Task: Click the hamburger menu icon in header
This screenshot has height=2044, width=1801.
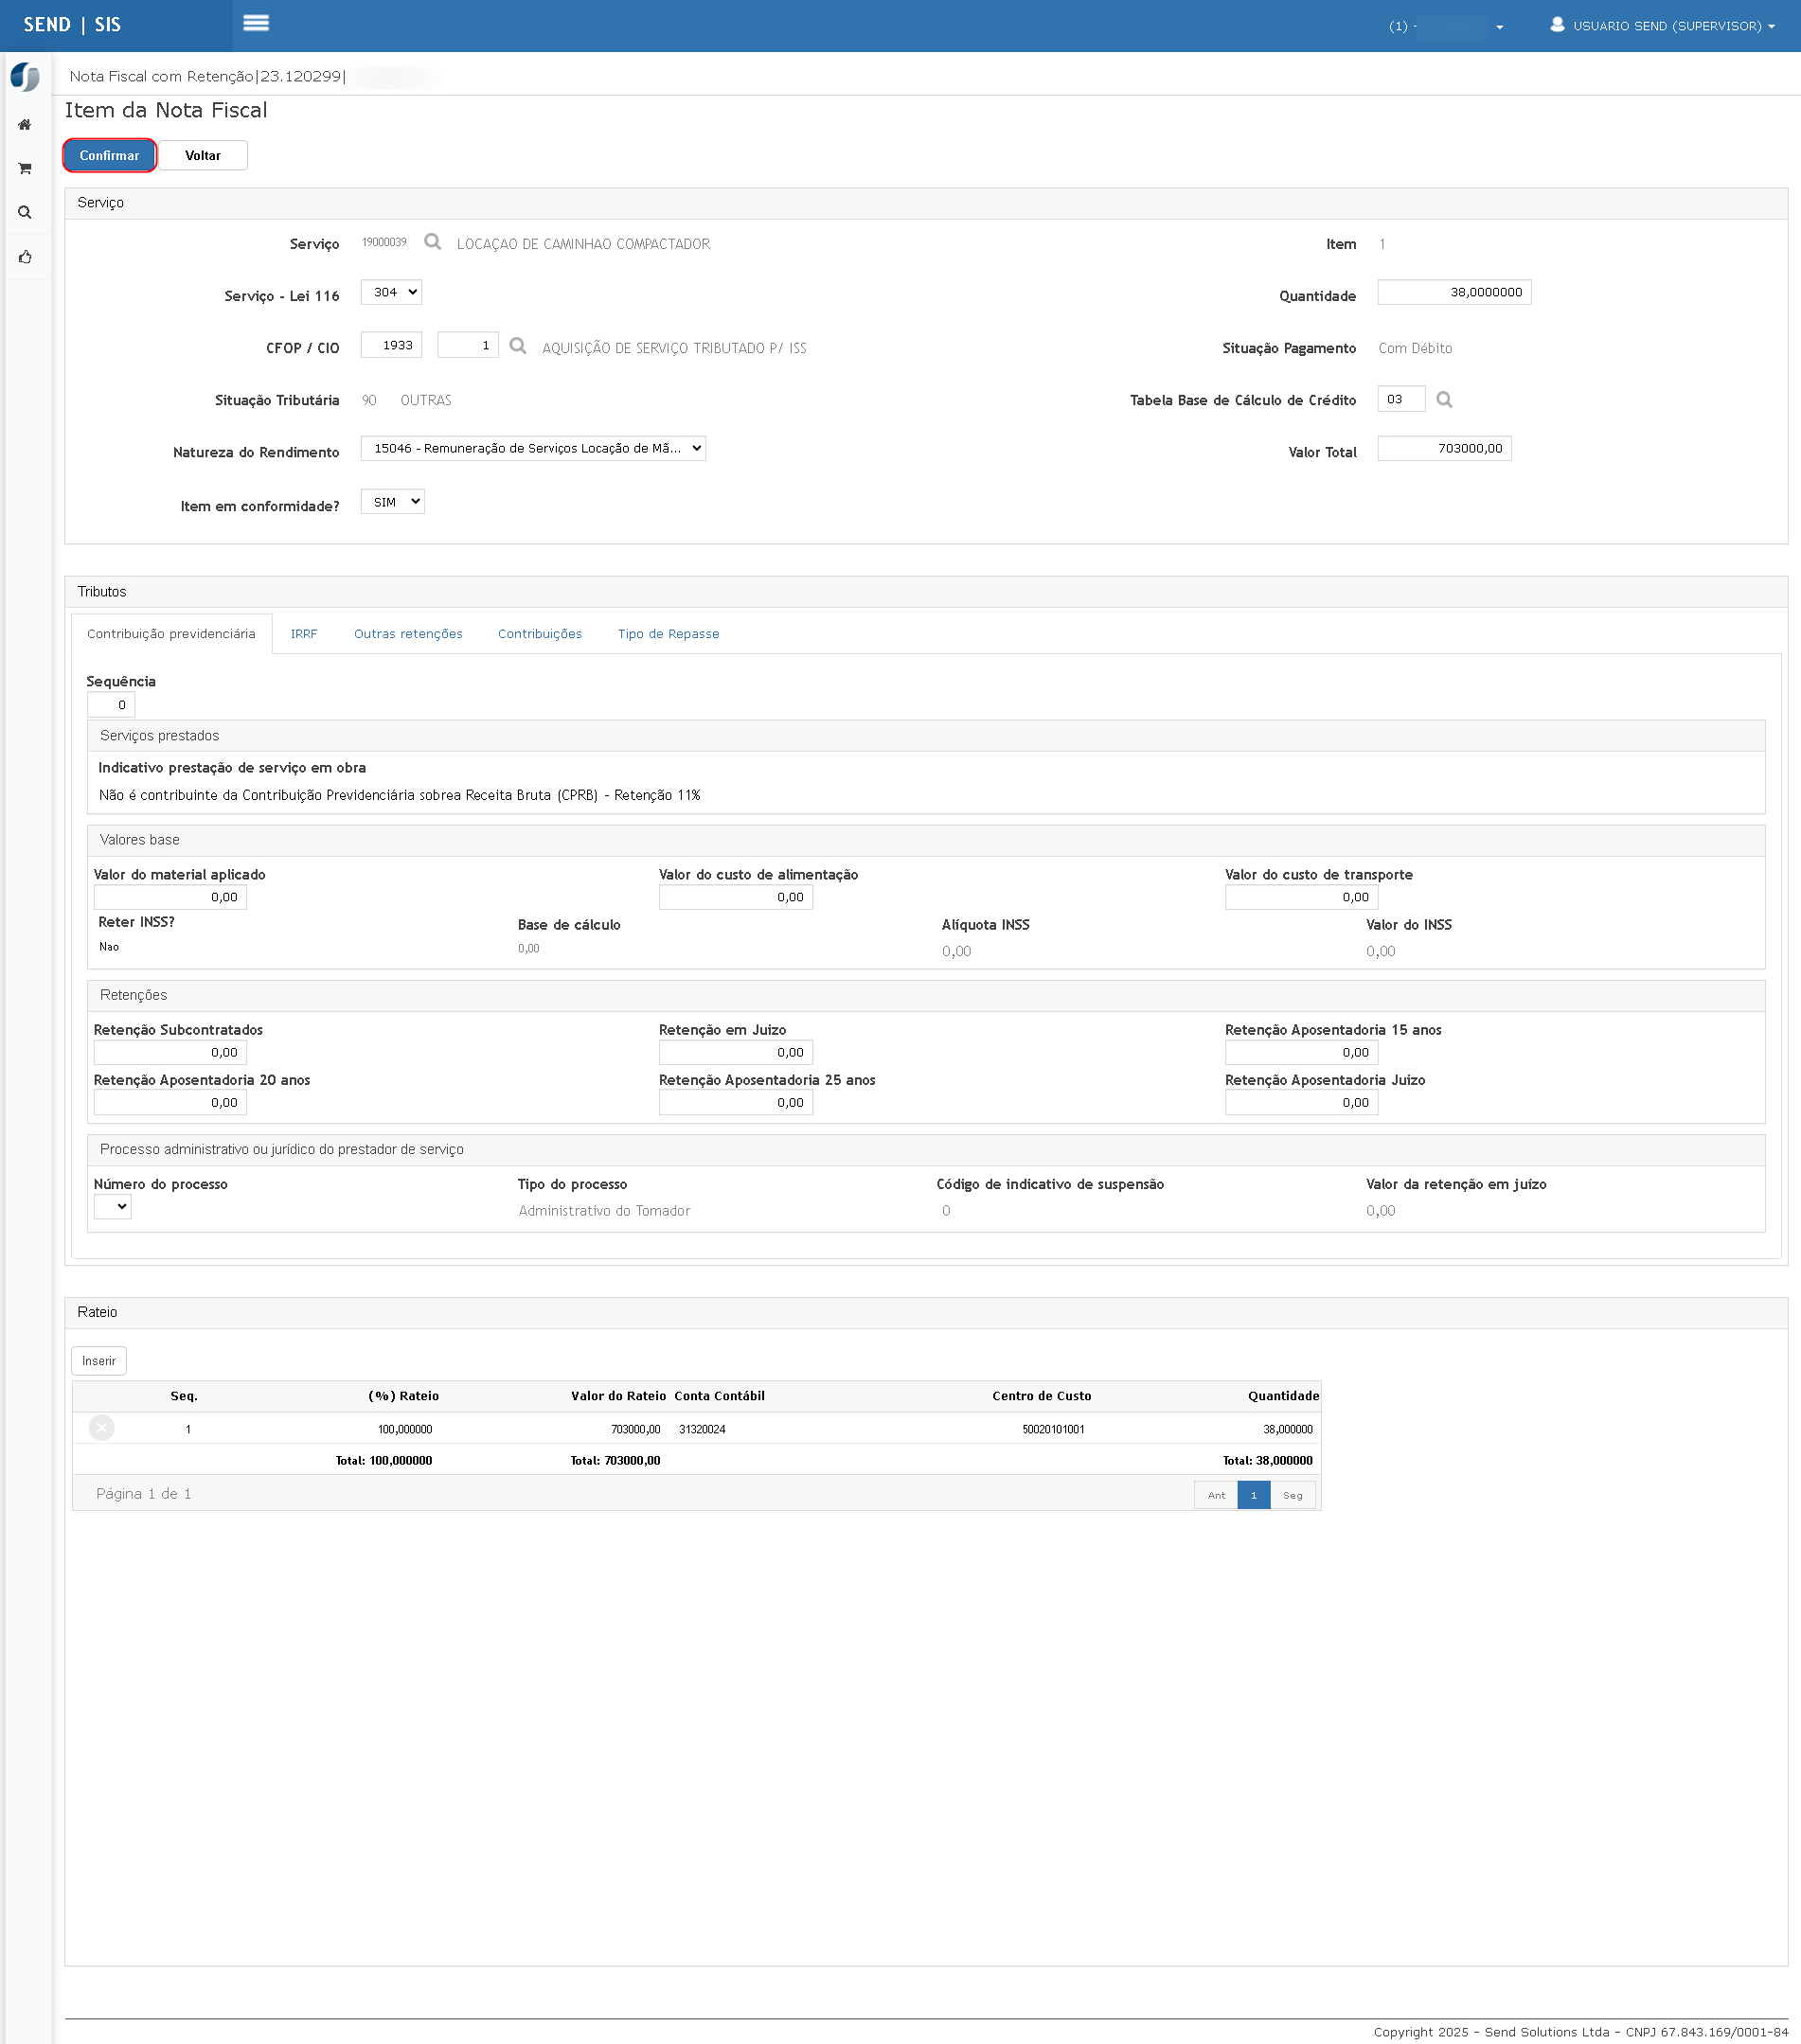Action: point(256,23)
